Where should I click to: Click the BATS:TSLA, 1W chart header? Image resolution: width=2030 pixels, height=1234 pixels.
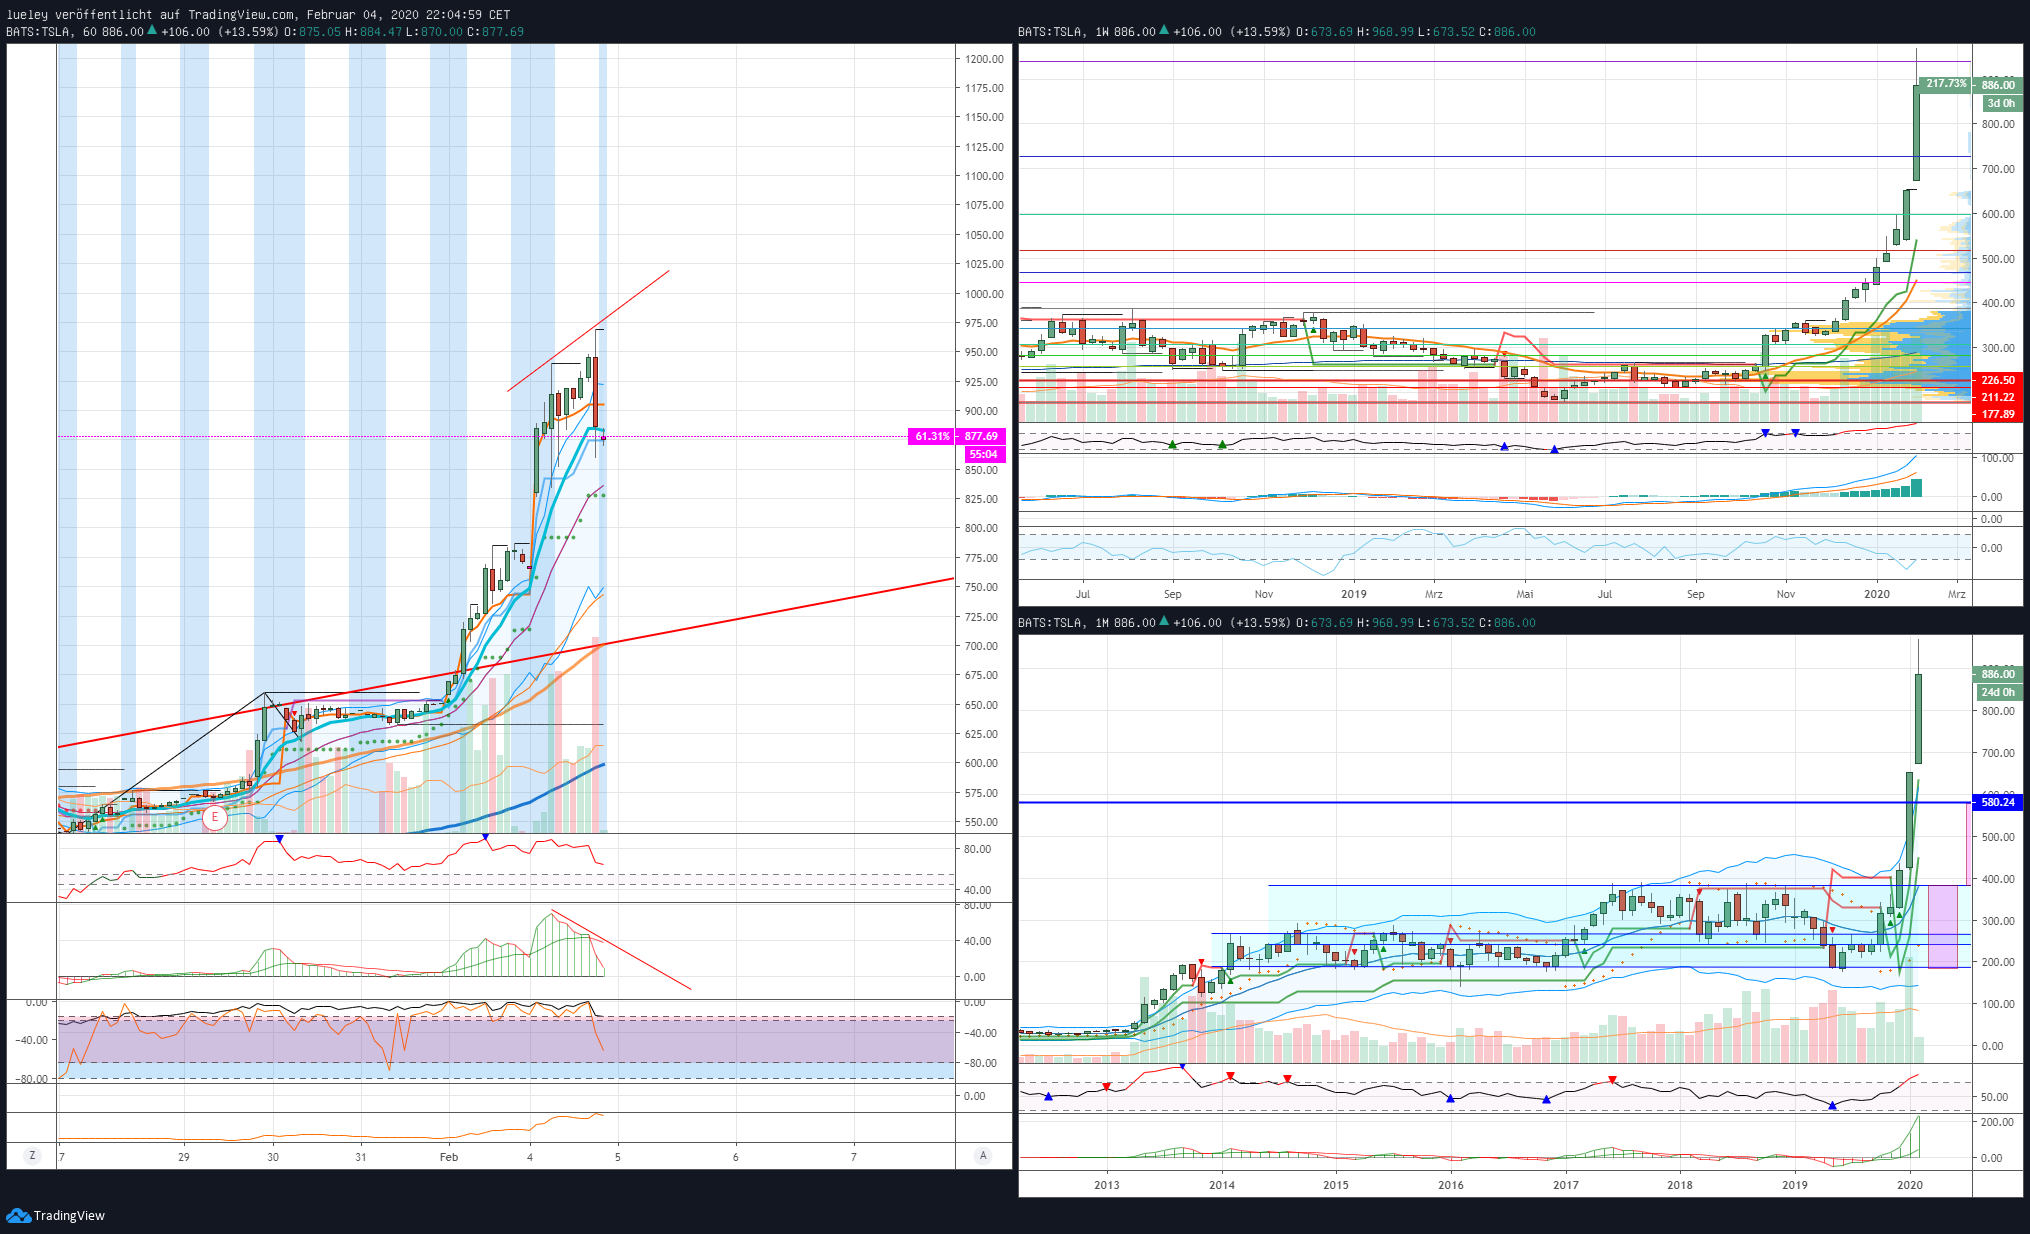tap(1063, 32)
